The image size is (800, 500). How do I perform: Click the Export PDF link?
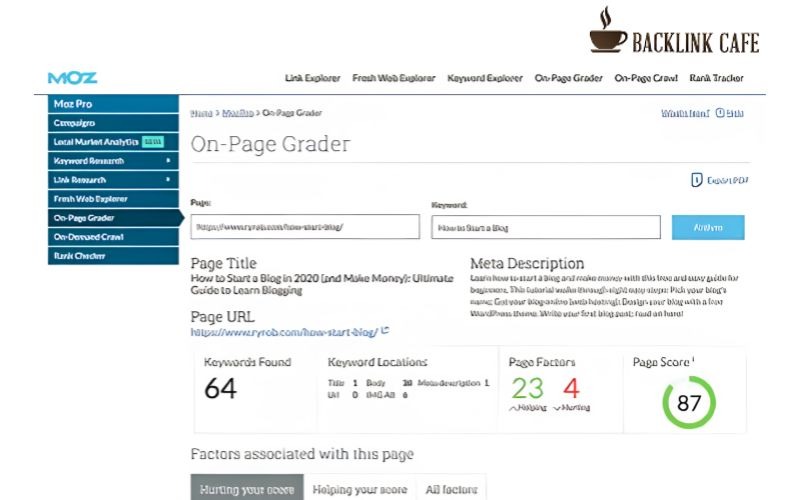click(727, 180)
